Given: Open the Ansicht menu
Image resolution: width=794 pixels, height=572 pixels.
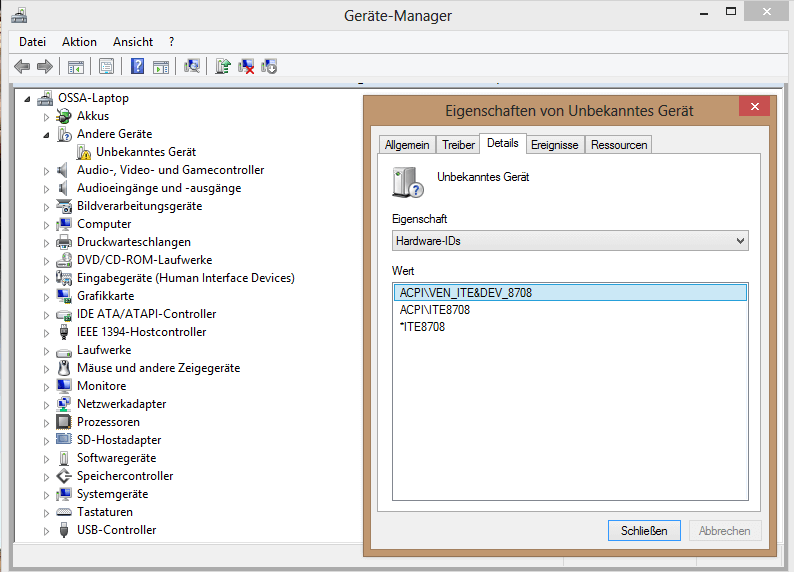Looking at the screenshot, I should click(x=133, y=42).
